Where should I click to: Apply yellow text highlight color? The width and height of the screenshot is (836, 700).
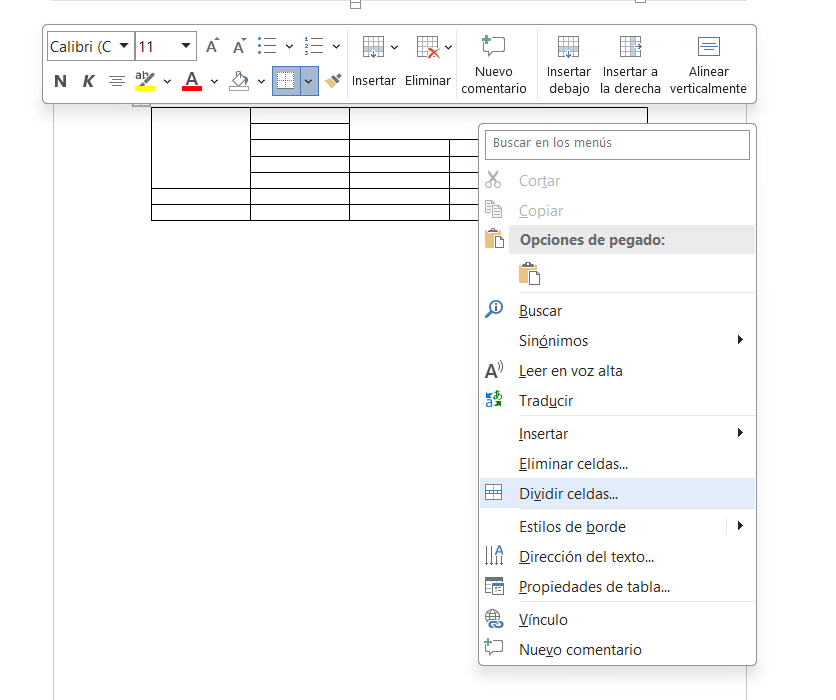[x=146, y=81]
